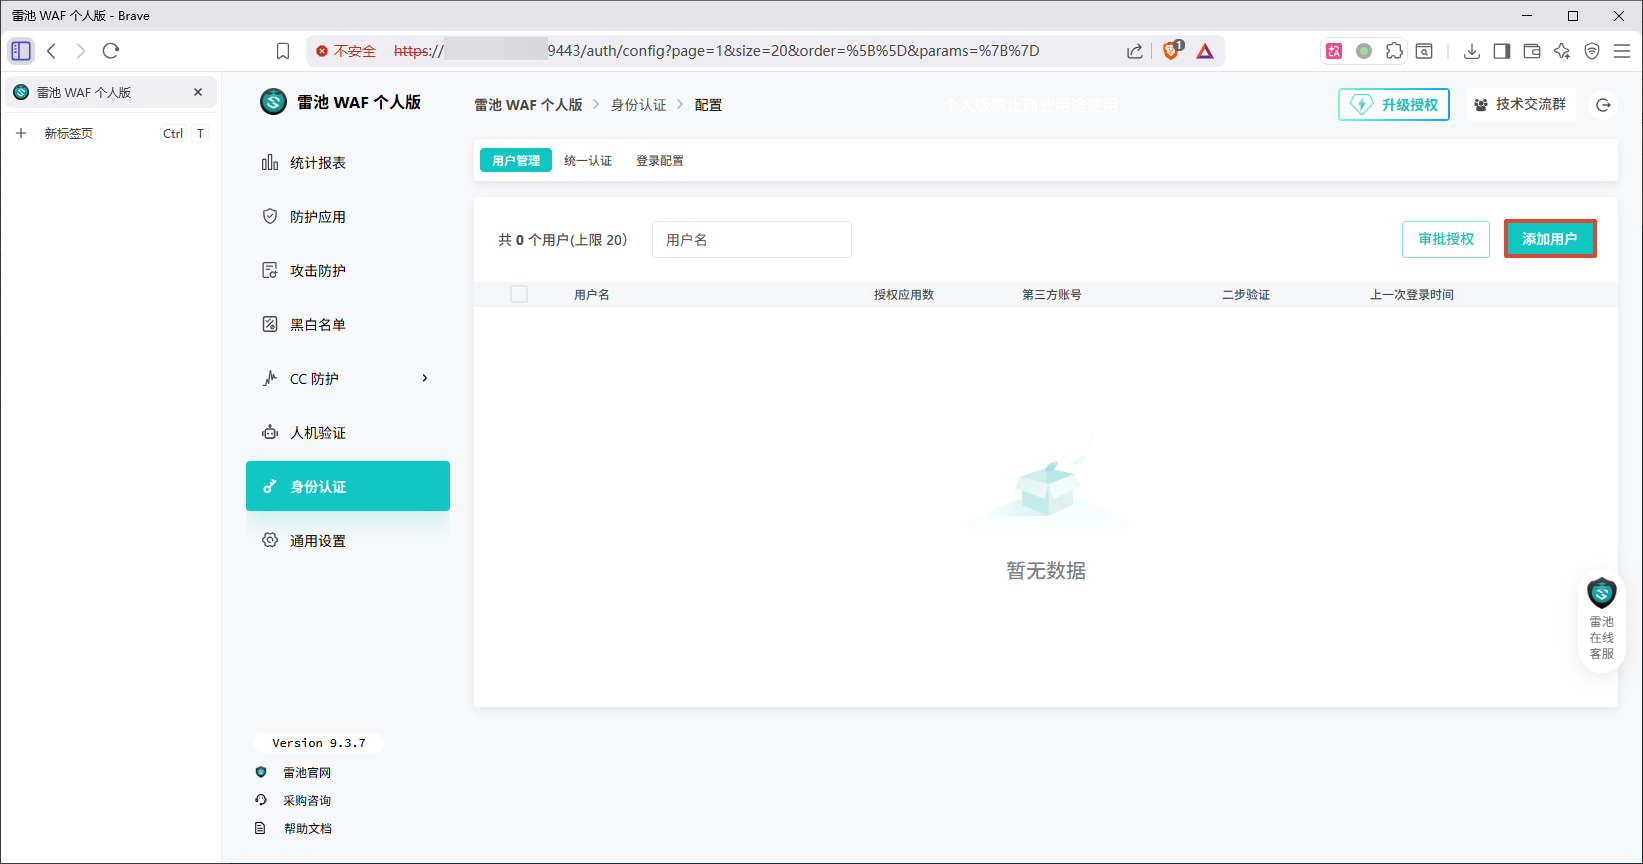
Task: Click the 二步验证 column header
Action: point(1246,295)
